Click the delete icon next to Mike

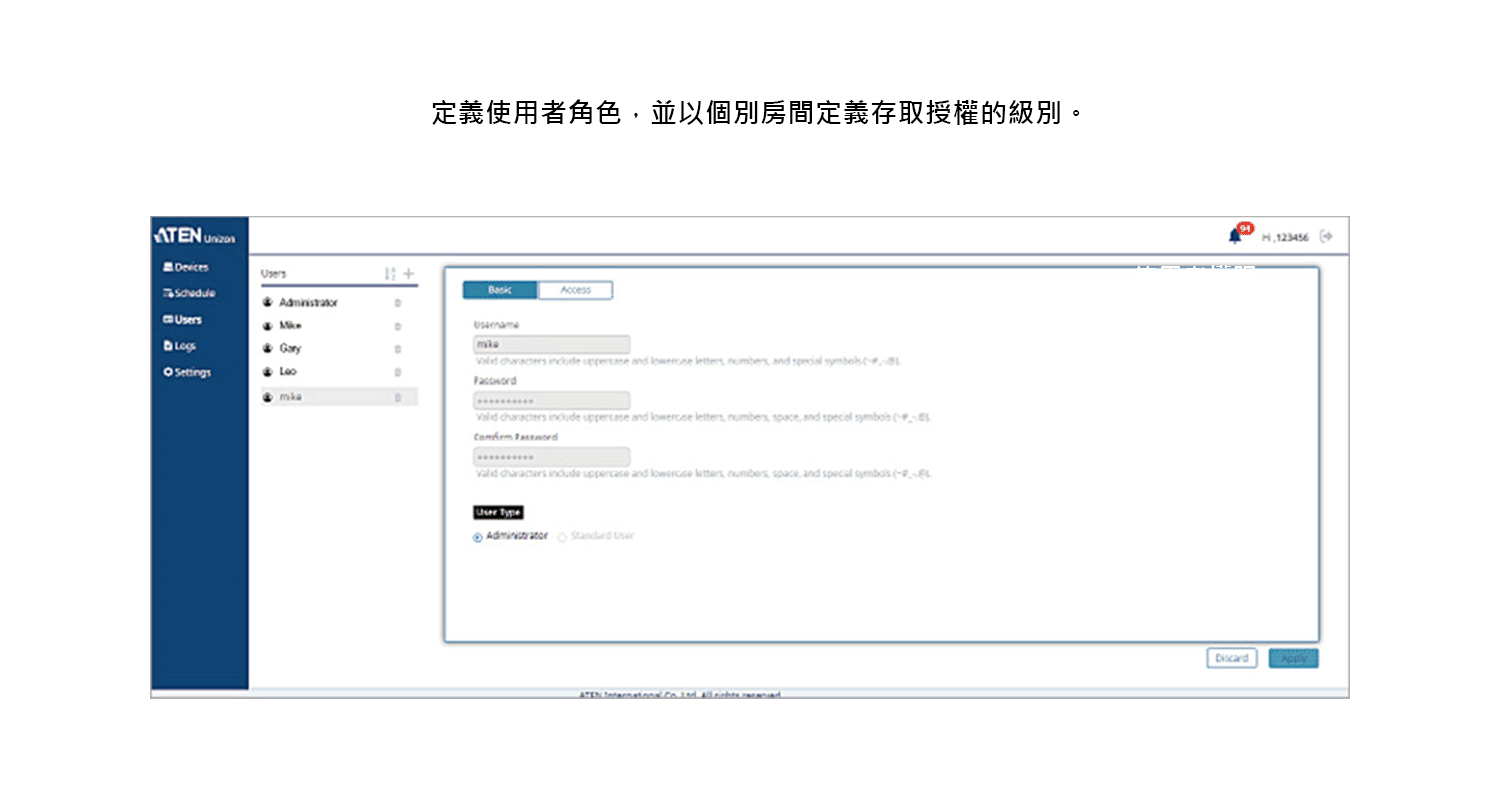point(397,325)
